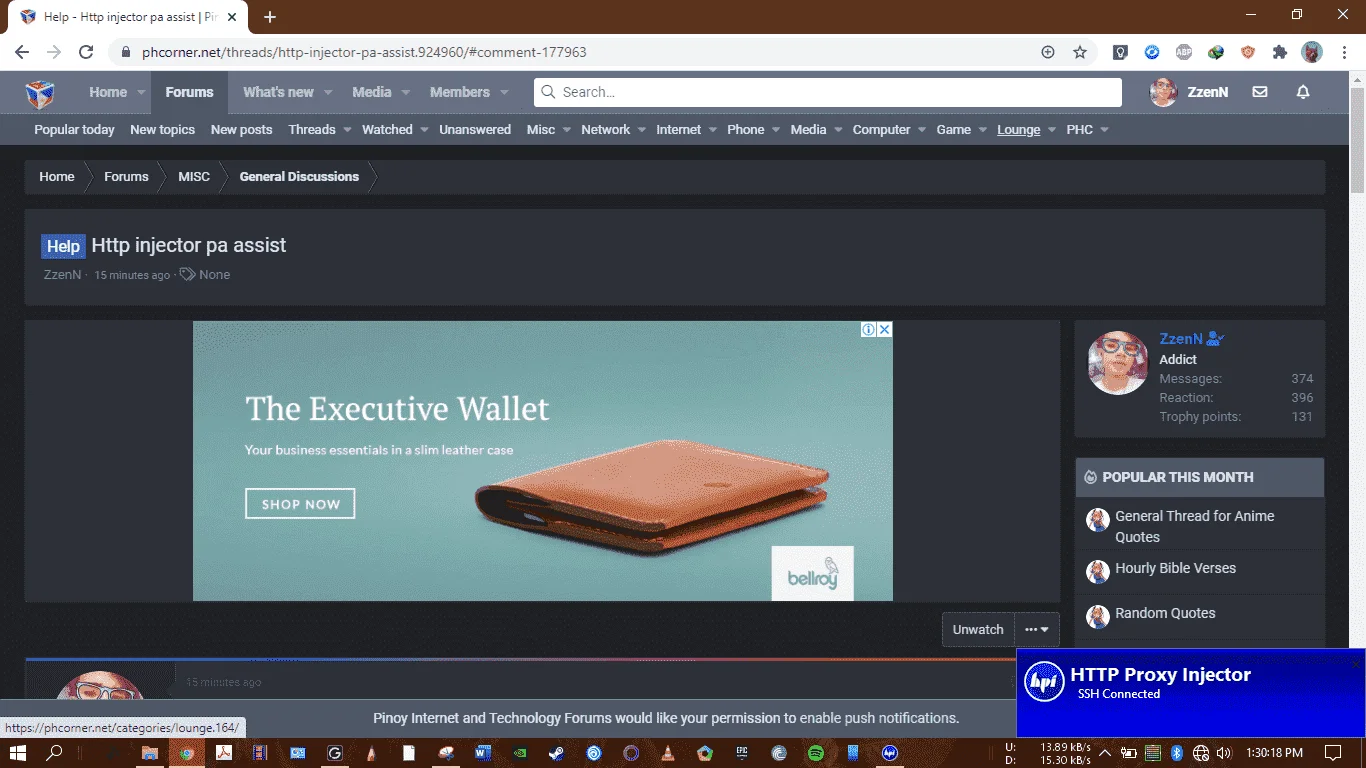Click the Windows Start button
Viewport: 1366px width, 768px height.
17,753
